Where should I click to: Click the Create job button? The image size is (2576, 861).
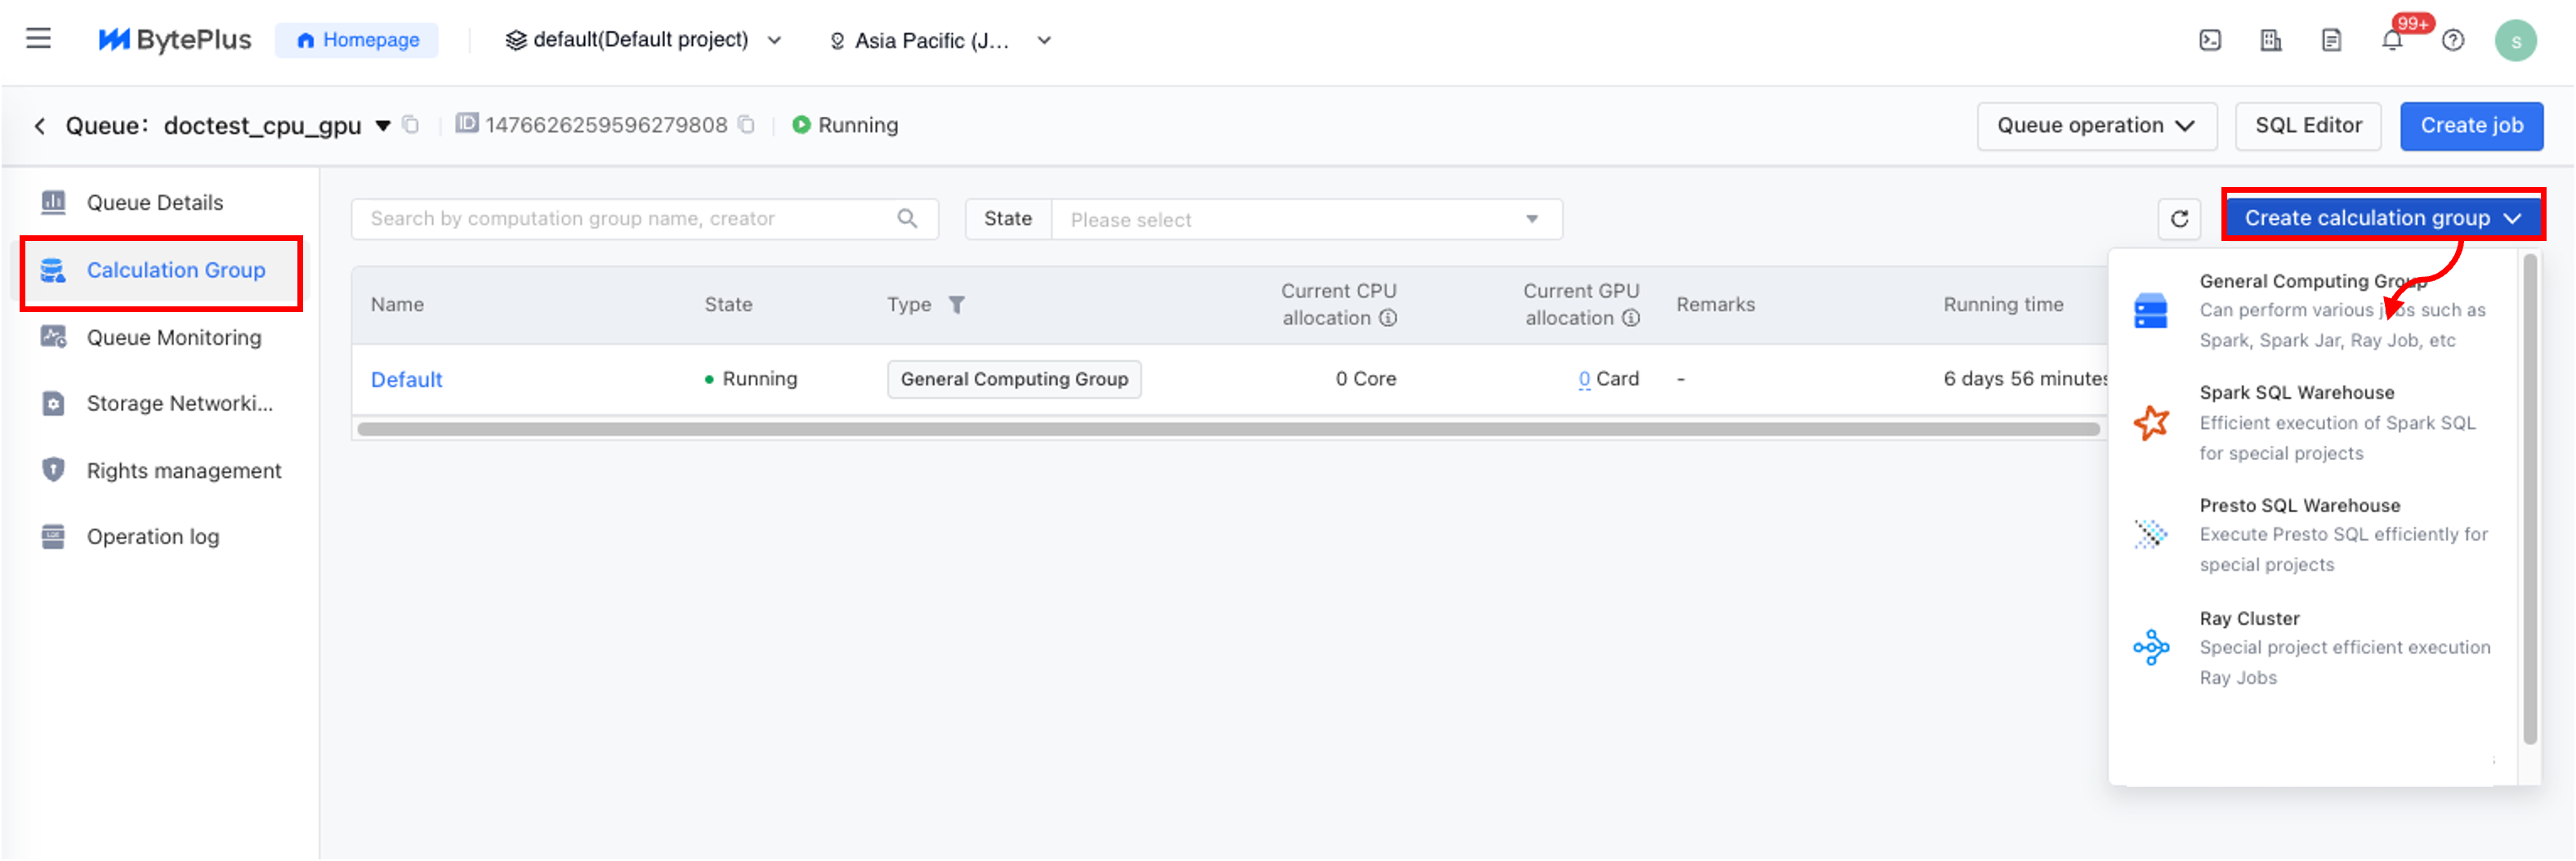pos(2470,126)
